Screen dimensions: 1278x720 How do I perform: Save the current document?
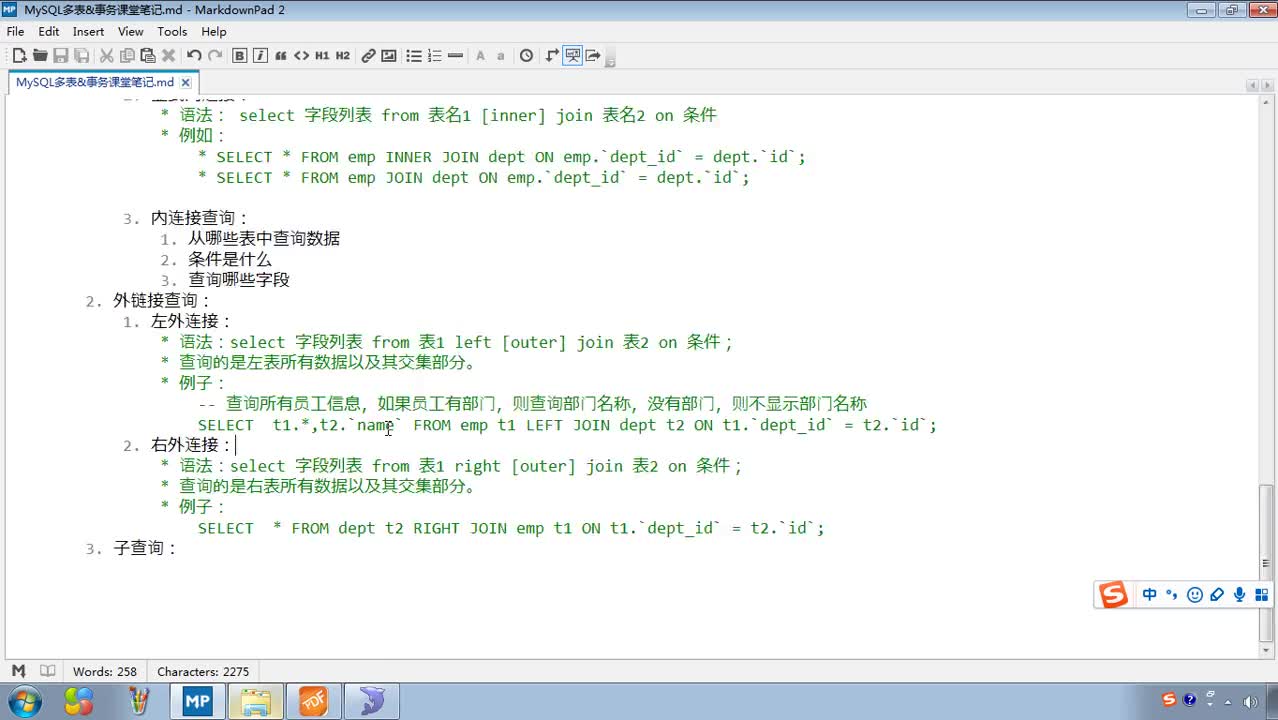click(x=61, y=56)
